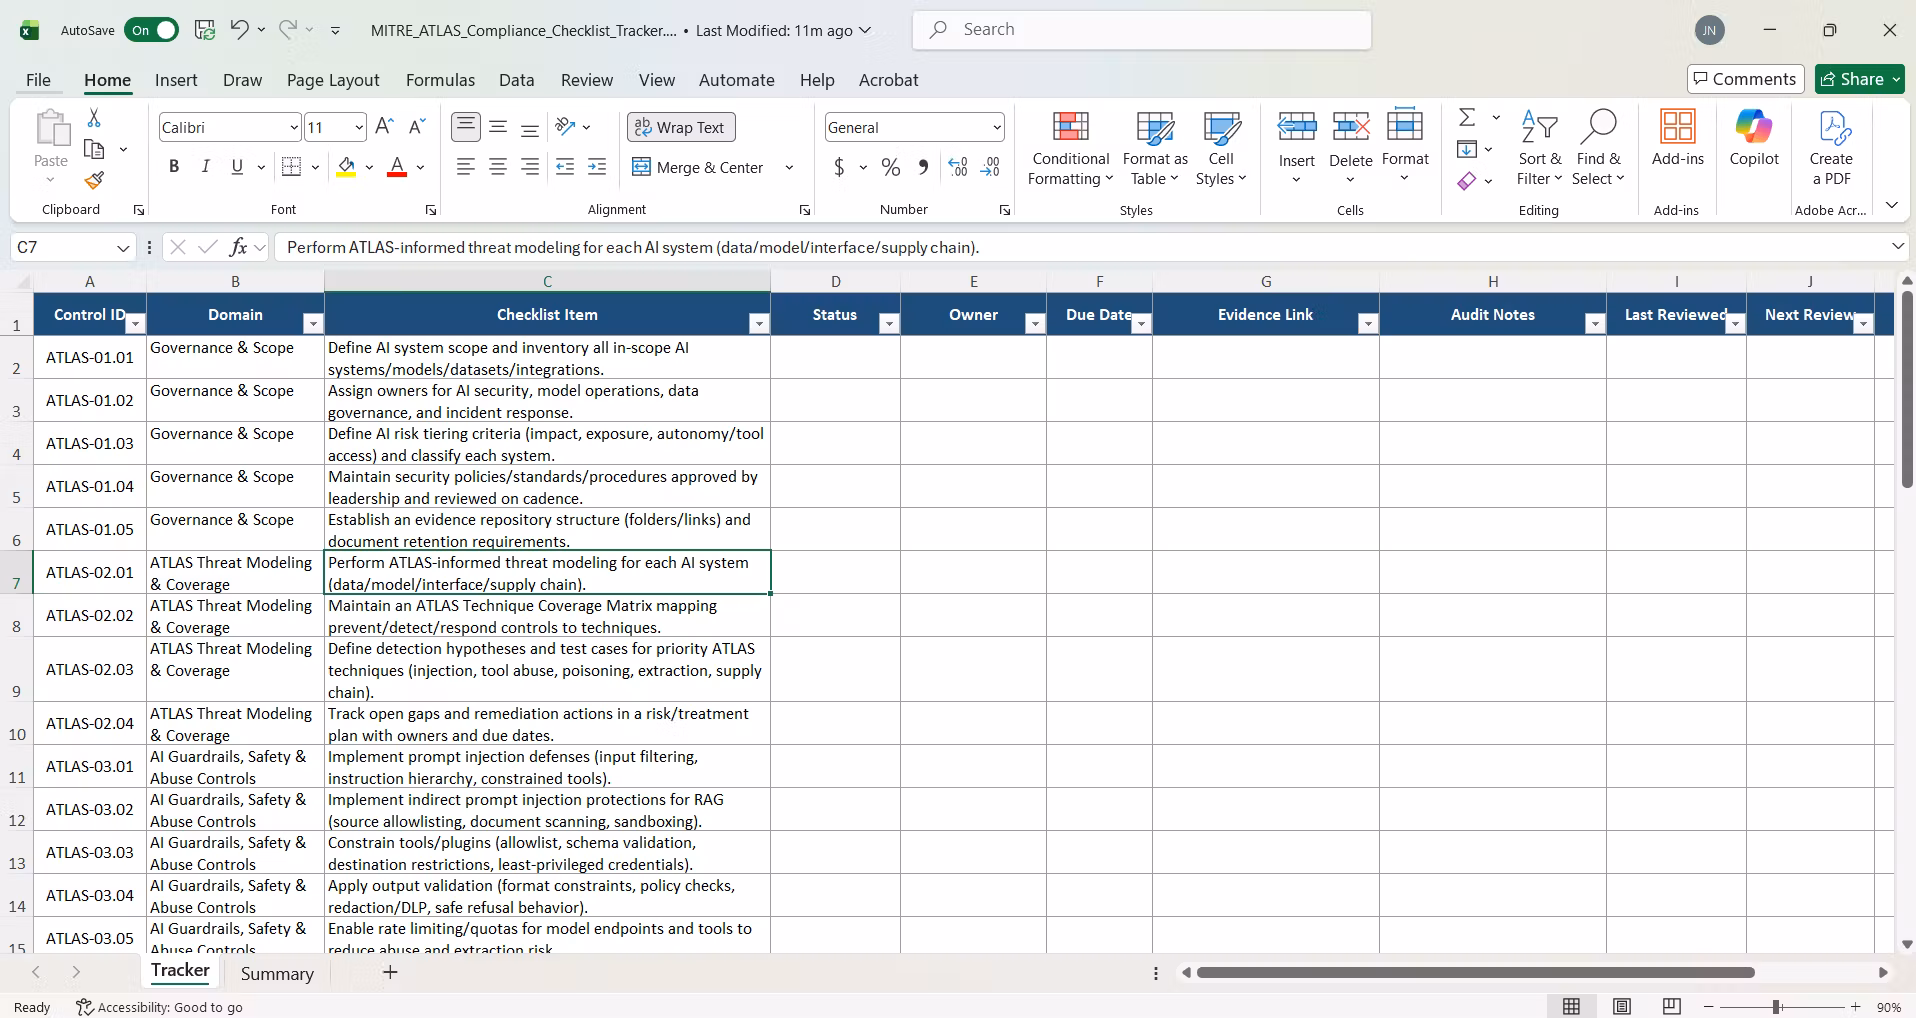Toggle Top Align vertical alignment
Screen dimensions: 1916x1018
click(466, 127)
